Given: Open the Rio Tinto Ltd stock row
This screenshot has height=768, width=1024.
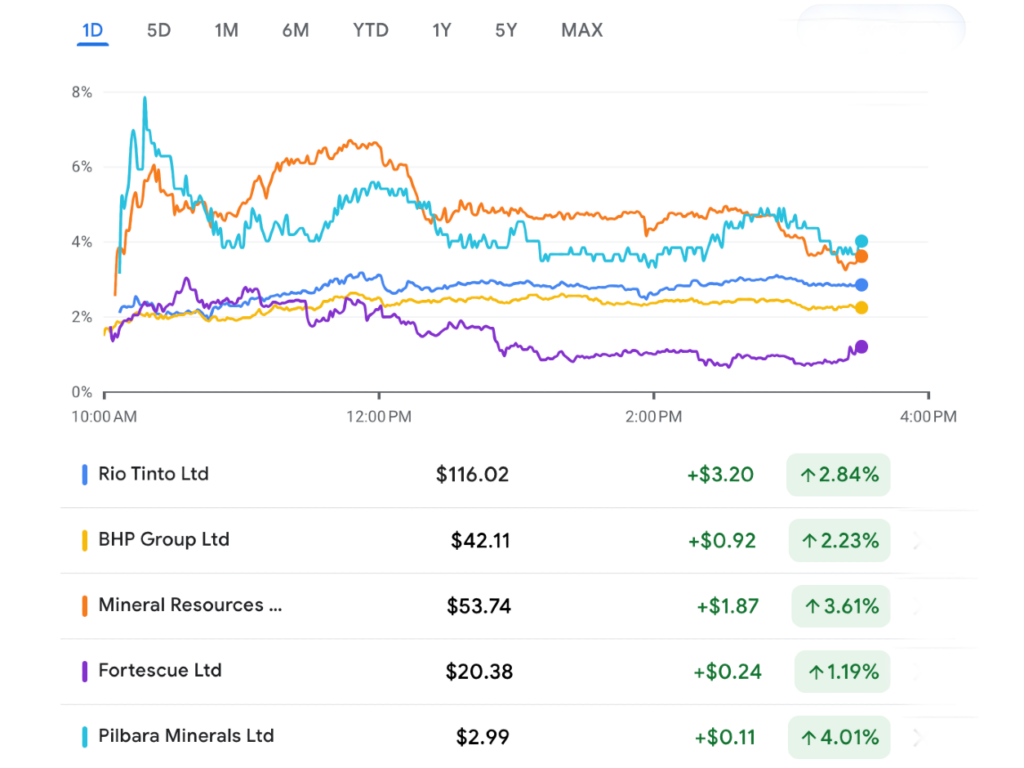Looking at the screenshot, I should tap(486, 475).
